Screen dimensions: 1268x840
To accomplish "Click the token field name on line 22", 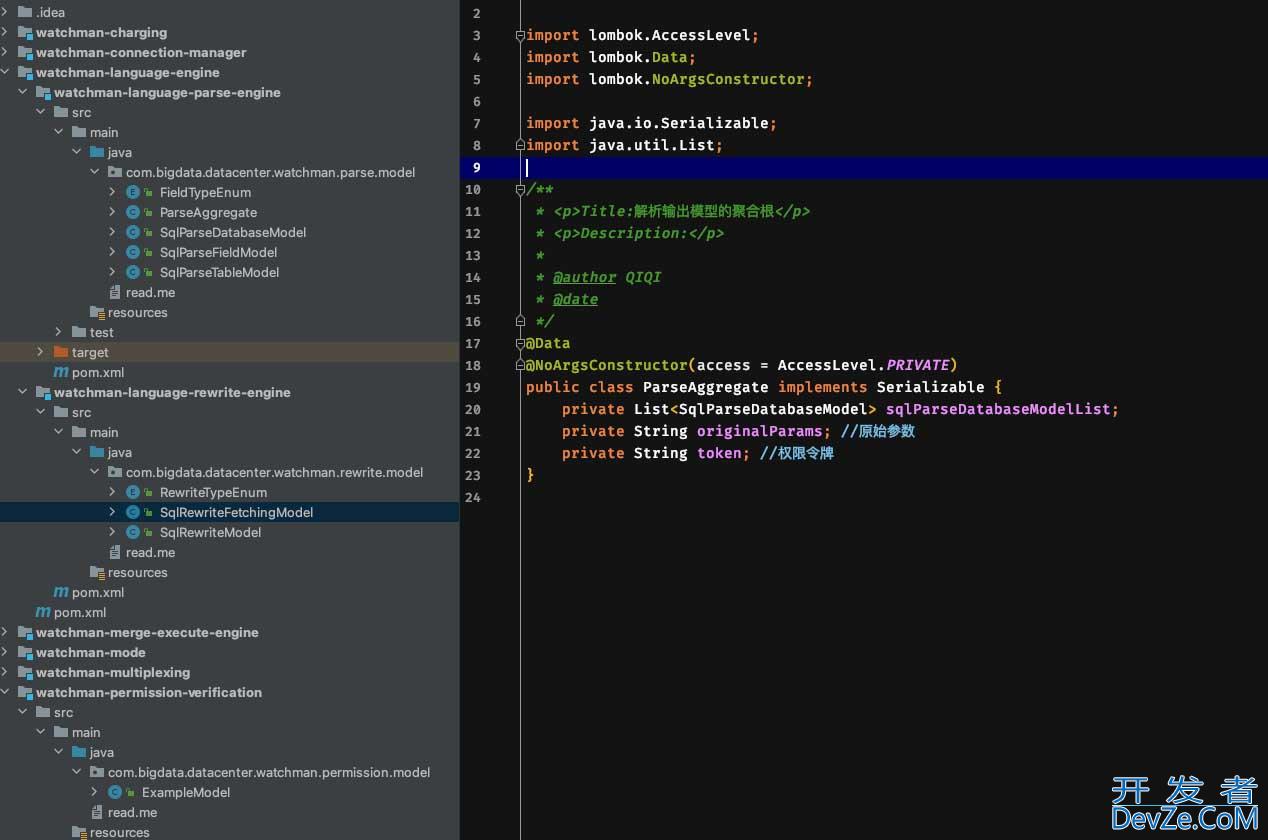I will (x=719, y=453).
